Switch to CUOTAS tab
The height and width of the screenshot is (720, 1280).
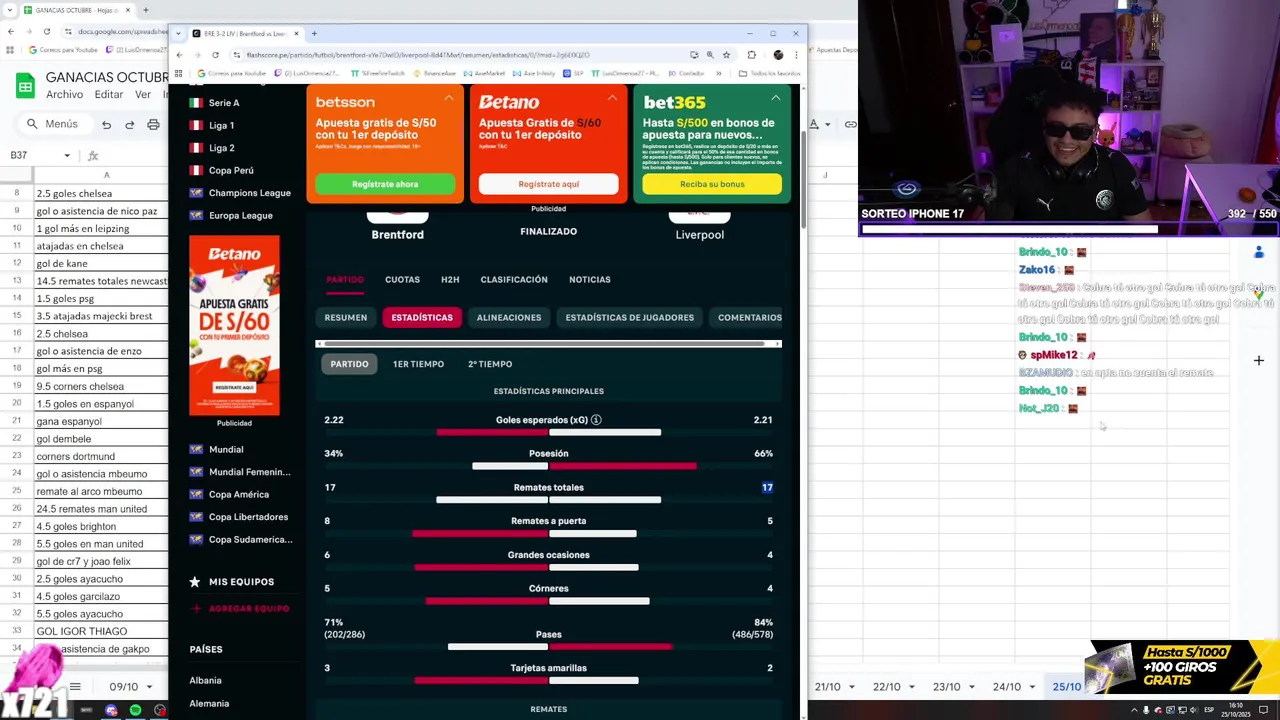pos(402,280)
